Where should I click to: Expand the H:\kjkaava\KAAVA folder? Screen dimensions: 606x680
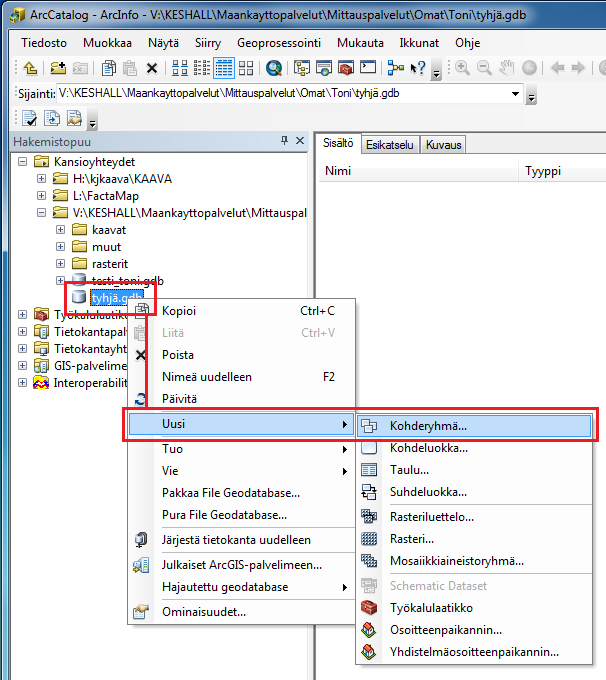pos(41,179)
